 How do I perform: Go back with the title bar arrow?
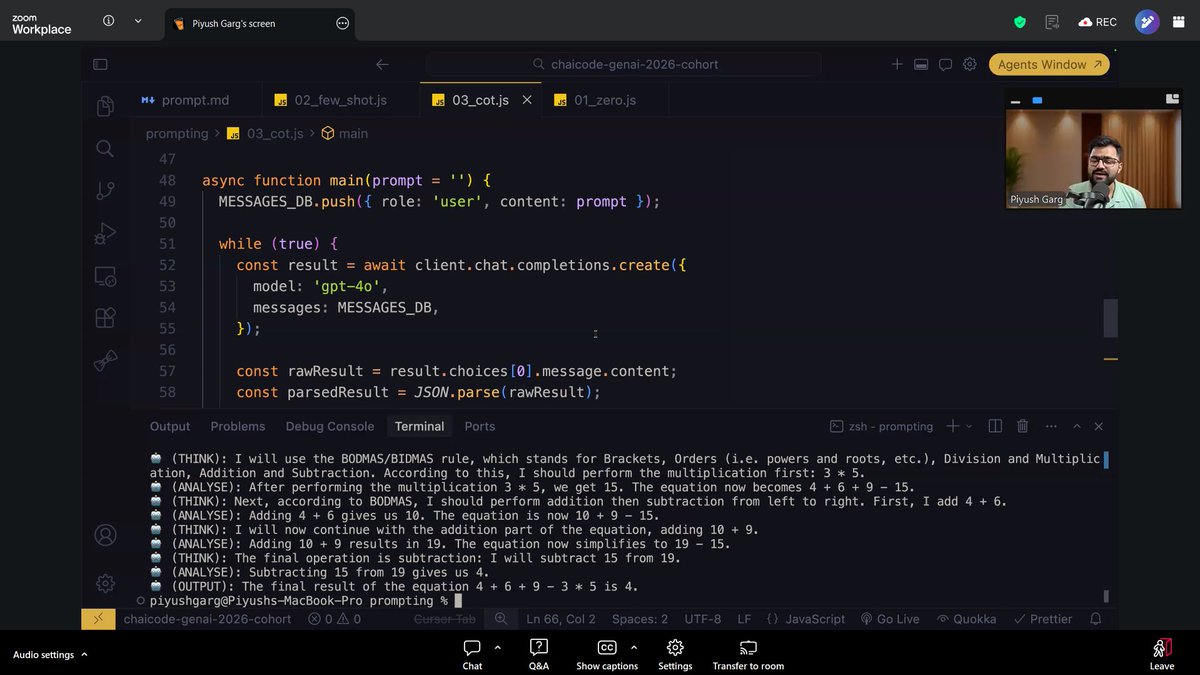click(x=382, y=64)
